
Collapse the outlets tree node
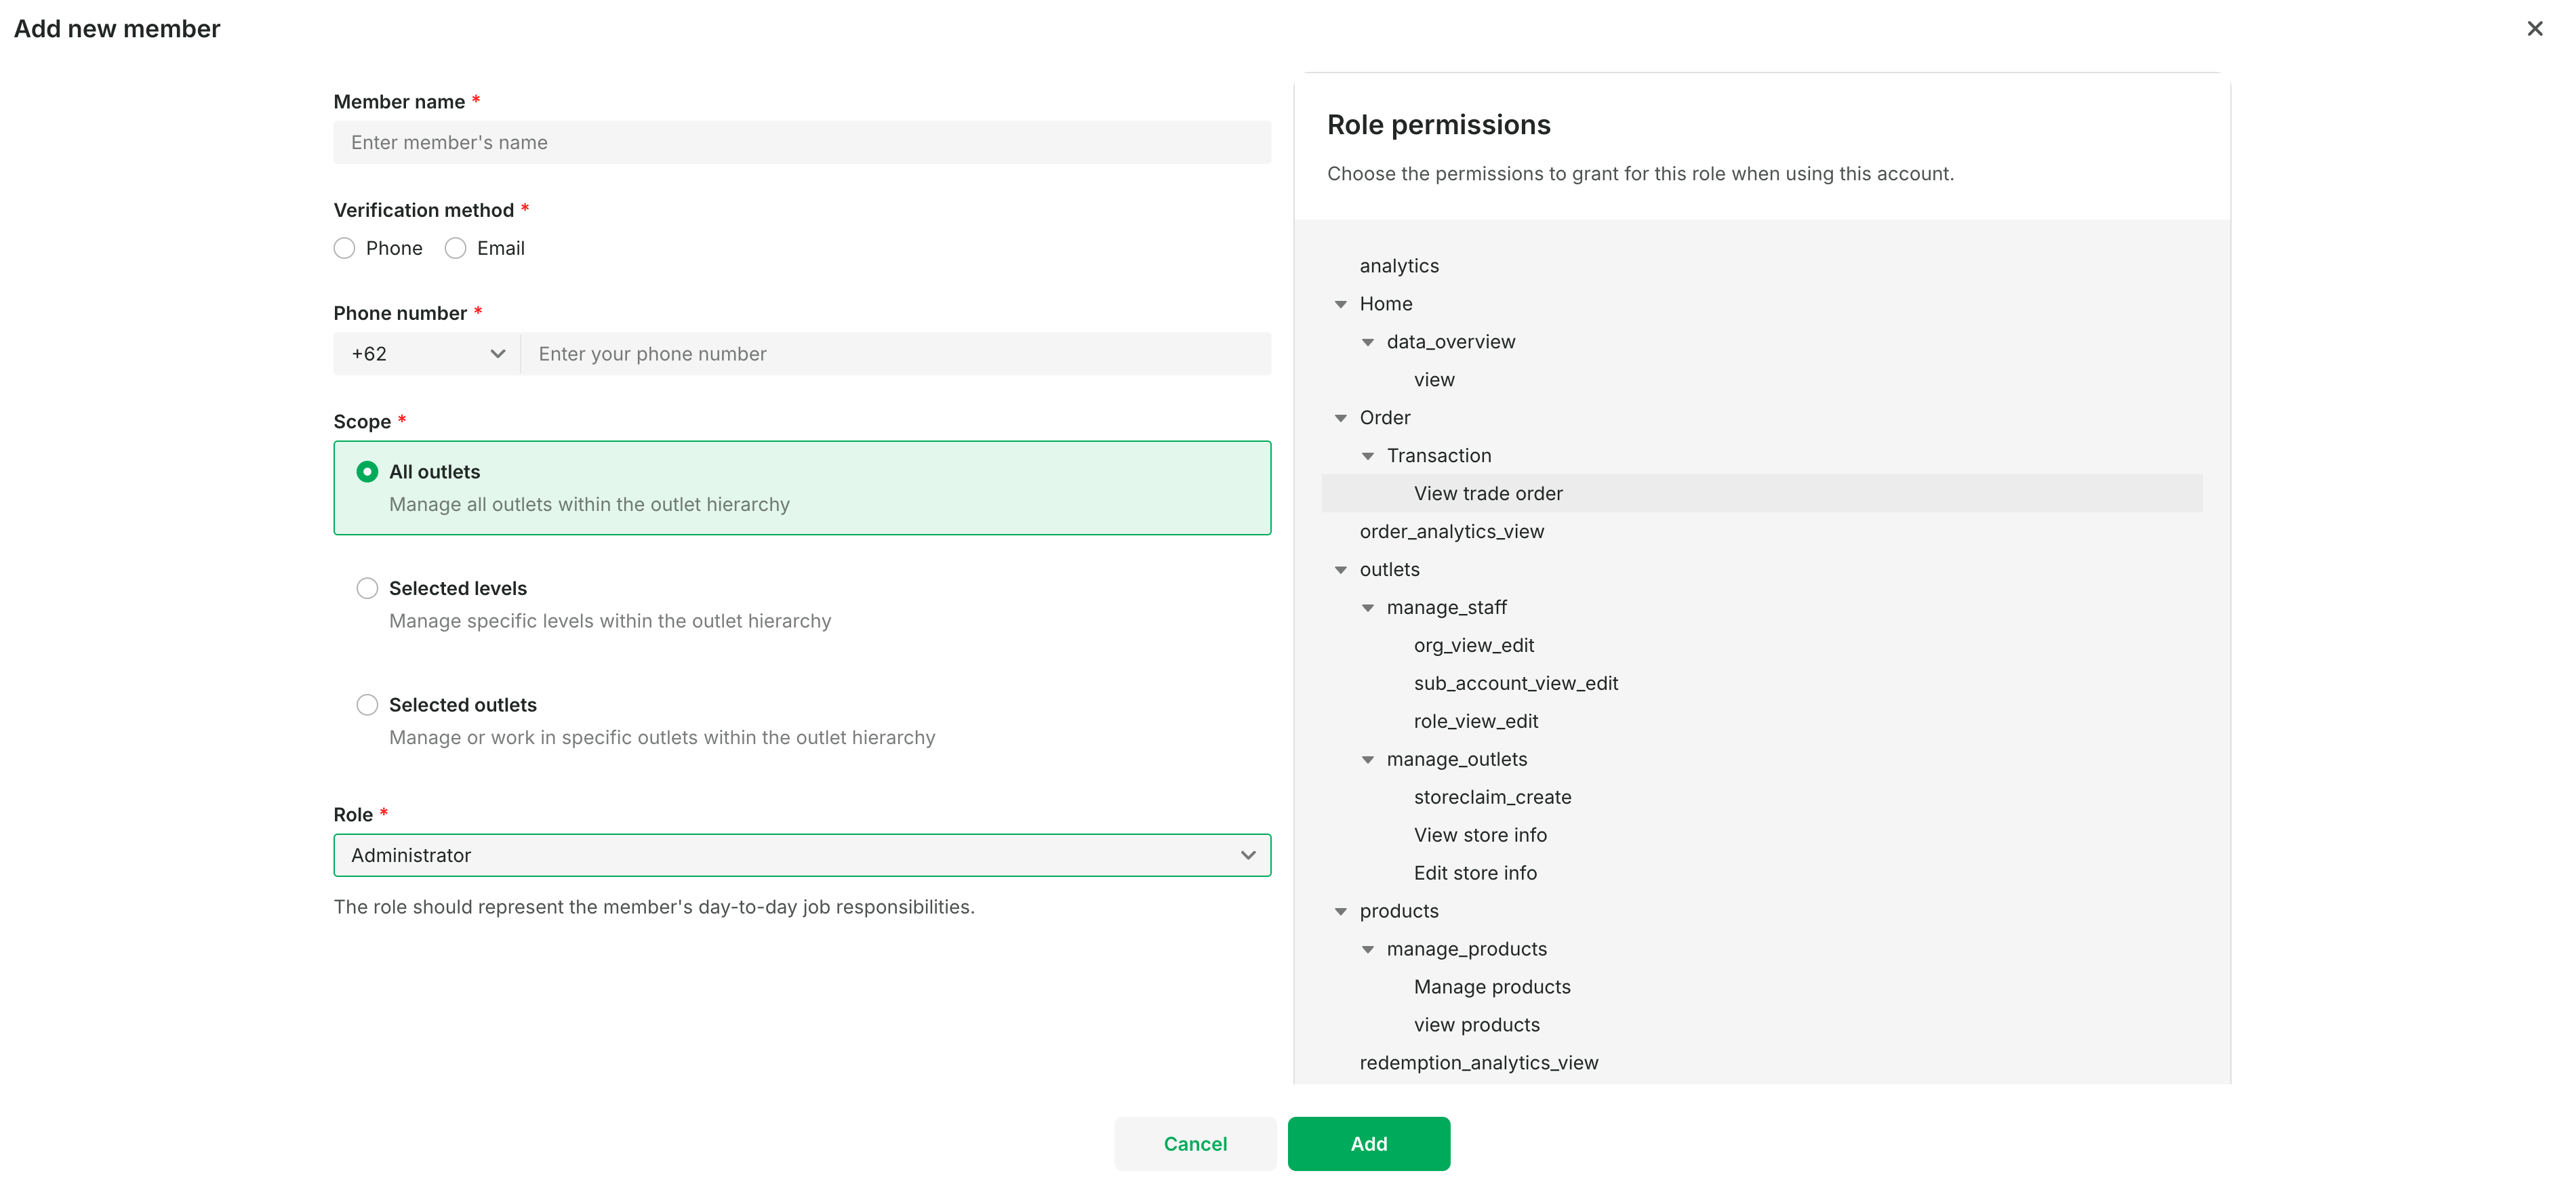pyautogui.click(x=1341, y=570)
